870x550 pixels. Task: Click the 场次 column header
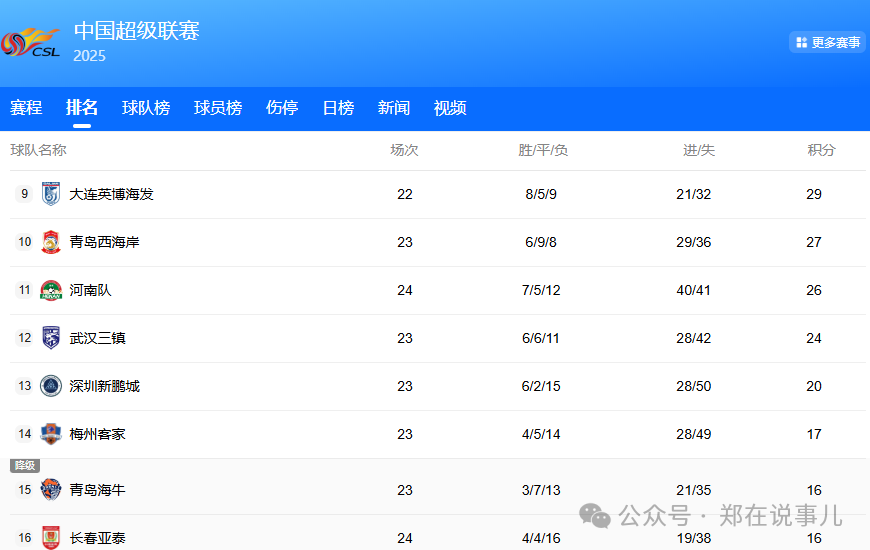pos(404,150)
